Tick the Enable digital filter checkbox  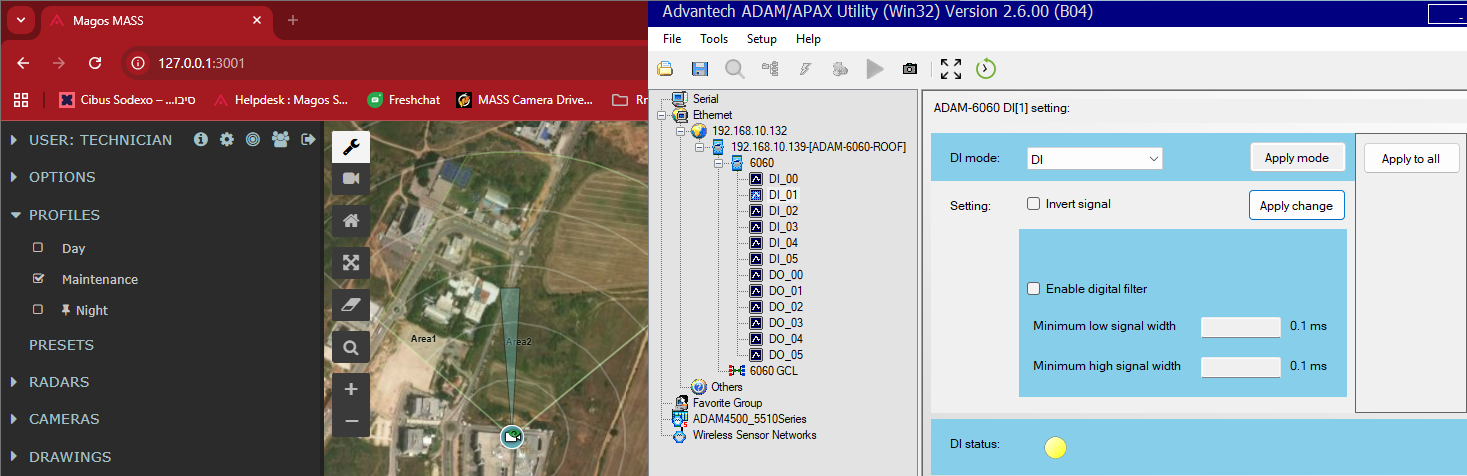[x=1034, y=289]
